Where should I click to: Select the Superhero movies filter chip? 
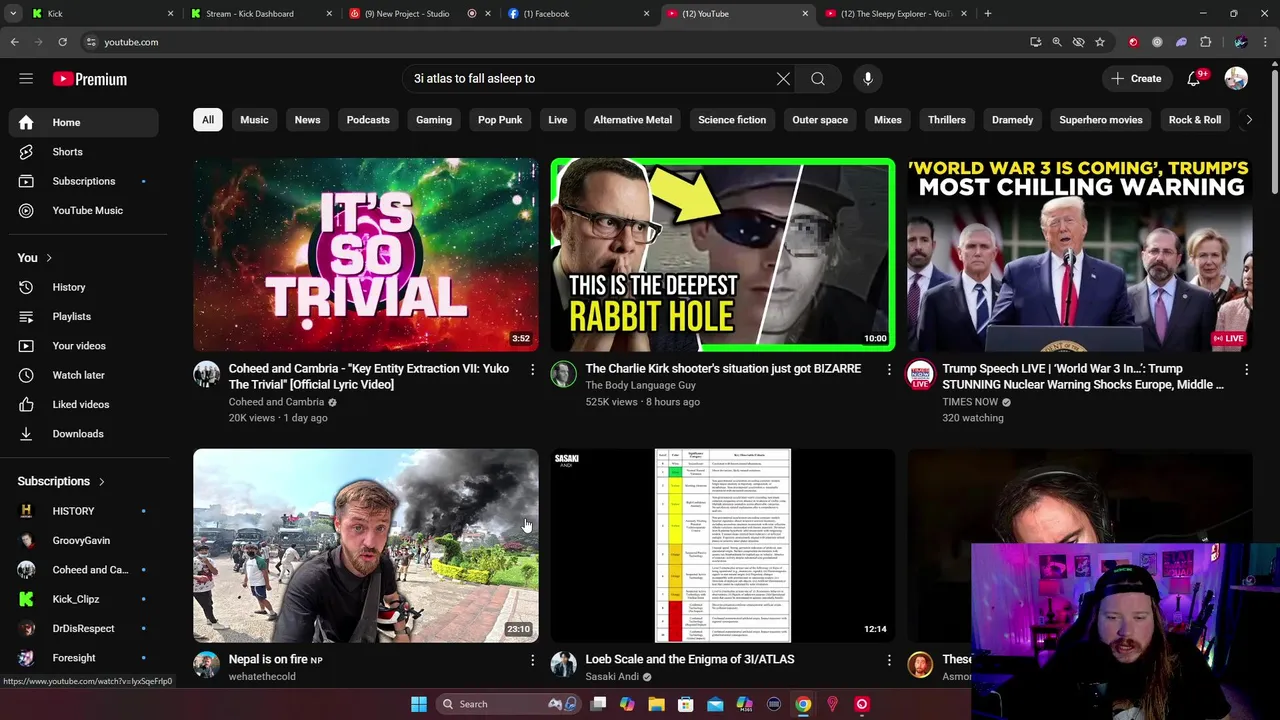click(1101, 120)
